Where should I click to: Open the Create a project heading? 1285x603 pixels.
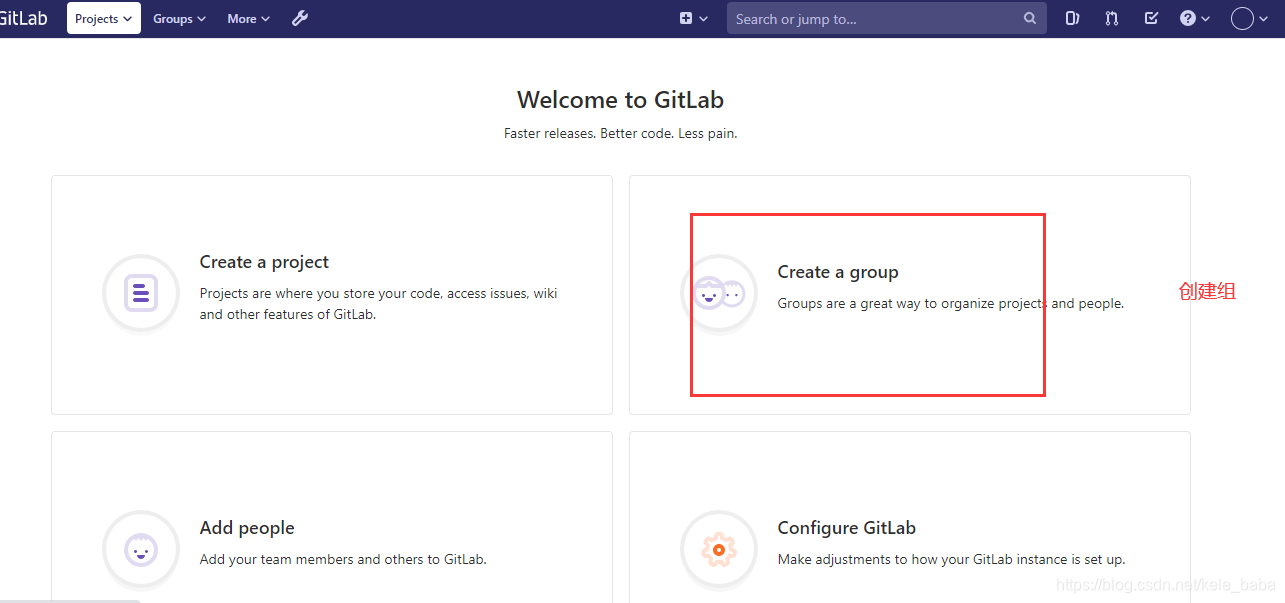[264, 262]
